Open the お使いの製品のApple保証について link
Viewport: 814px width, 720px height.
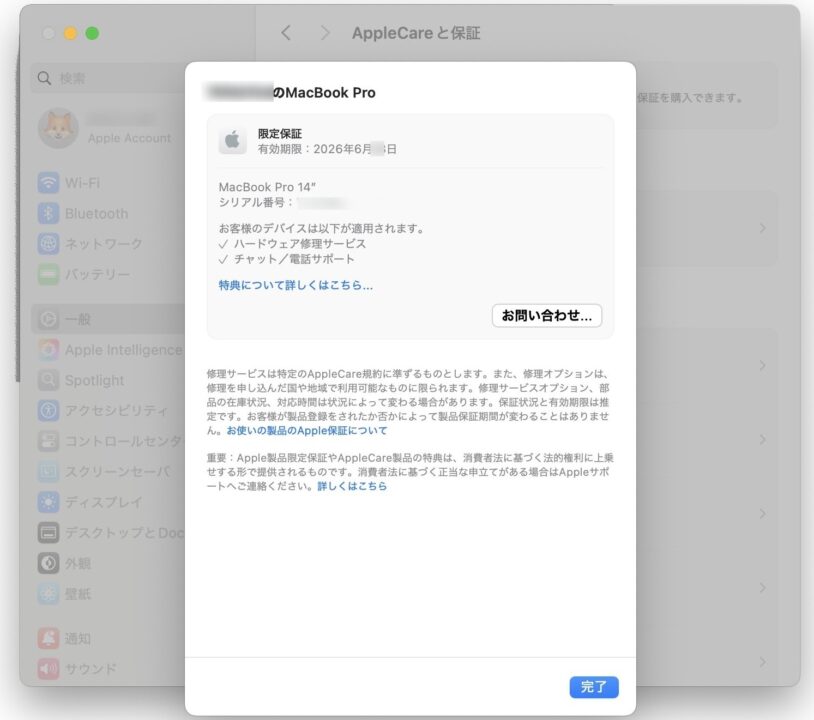(307, 430)
